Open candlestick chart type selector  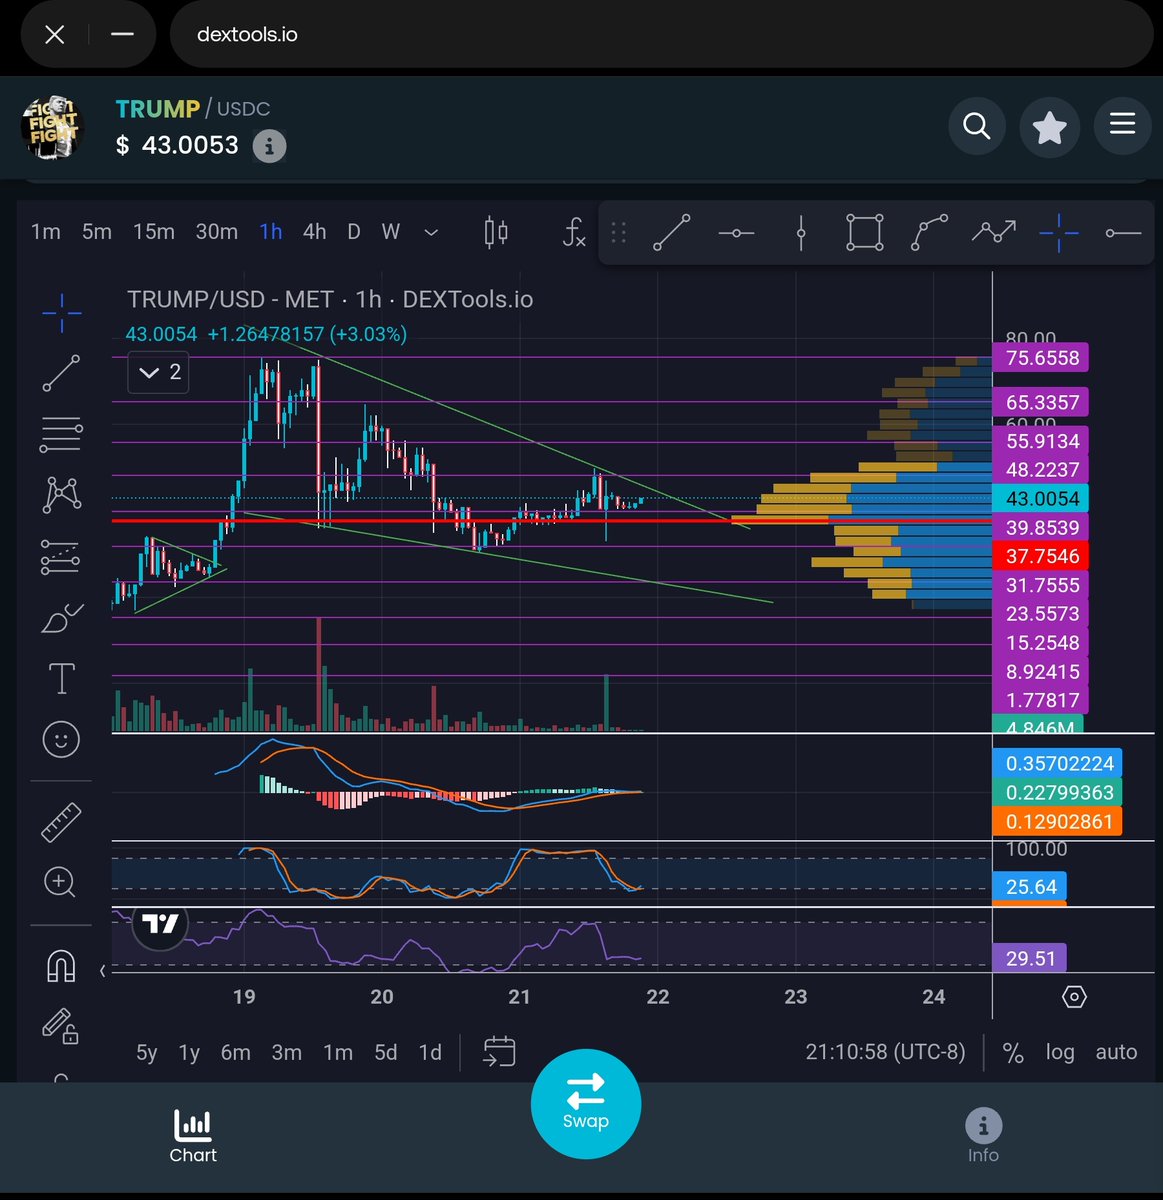click(495, 232)
